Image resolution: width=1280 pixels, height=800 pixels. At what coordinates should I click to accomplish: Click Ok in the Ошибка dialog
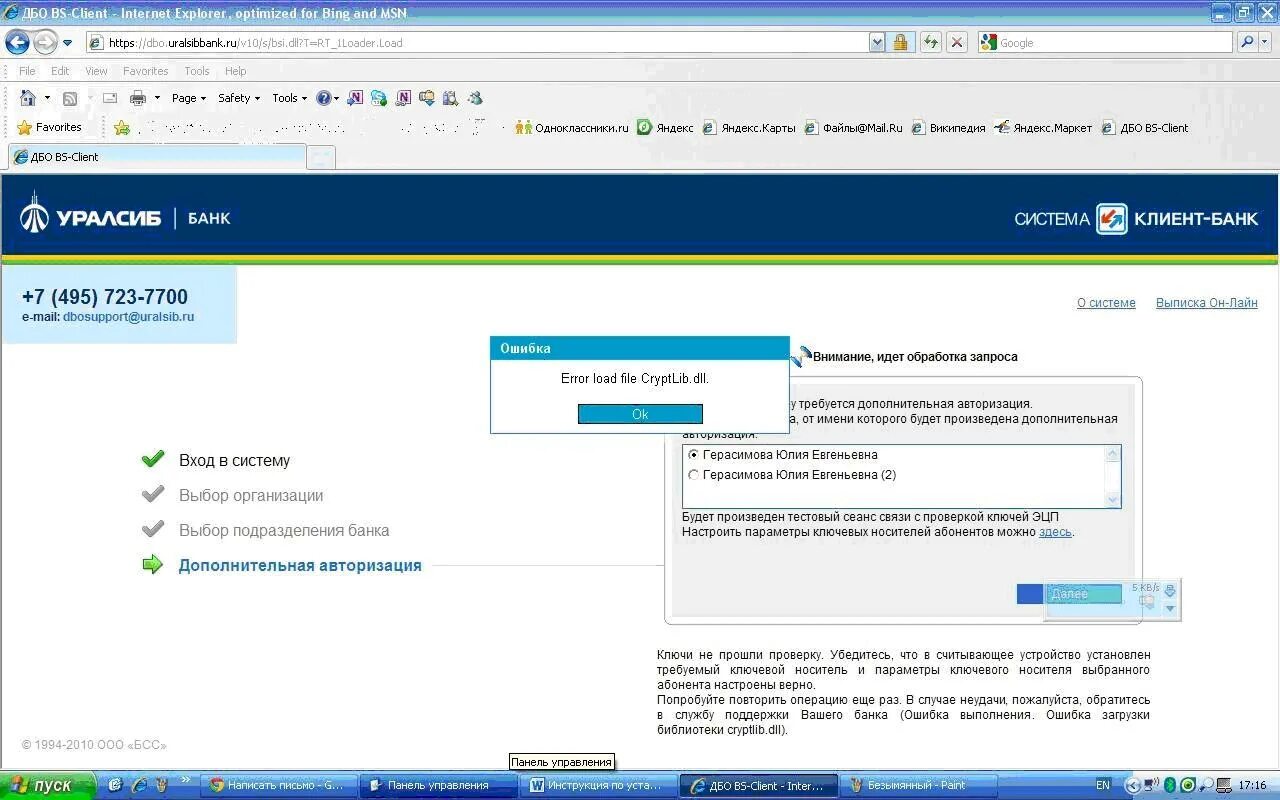coord(640,414)
